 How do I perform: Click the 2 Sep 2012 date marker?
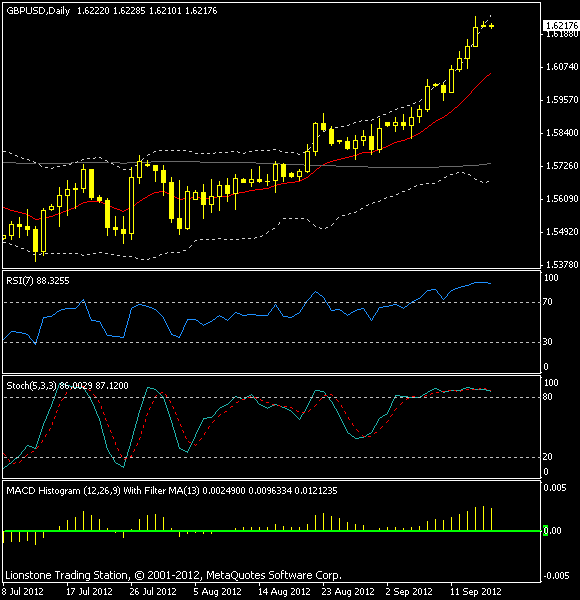409,592
